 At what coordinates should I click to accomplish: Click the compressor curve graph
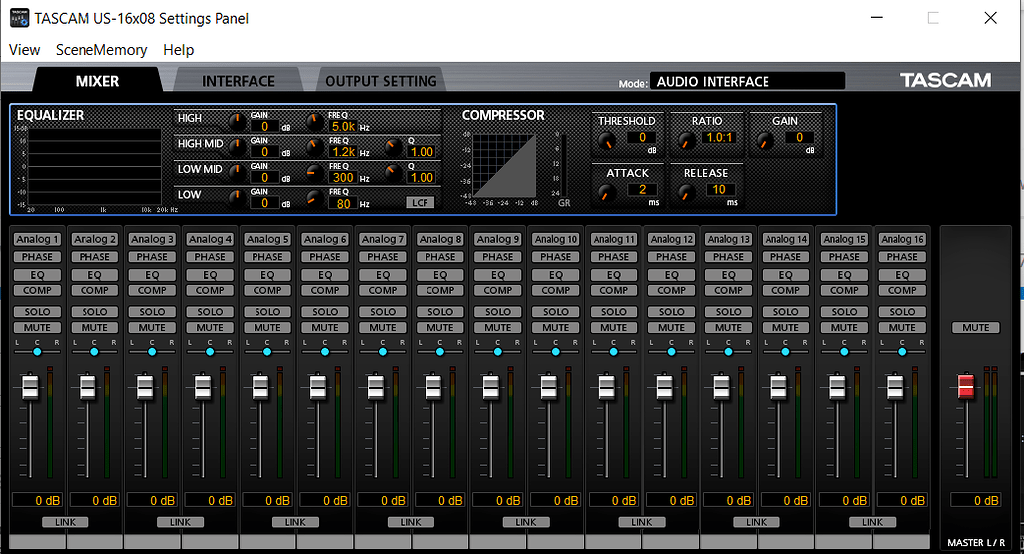(504, 165)
